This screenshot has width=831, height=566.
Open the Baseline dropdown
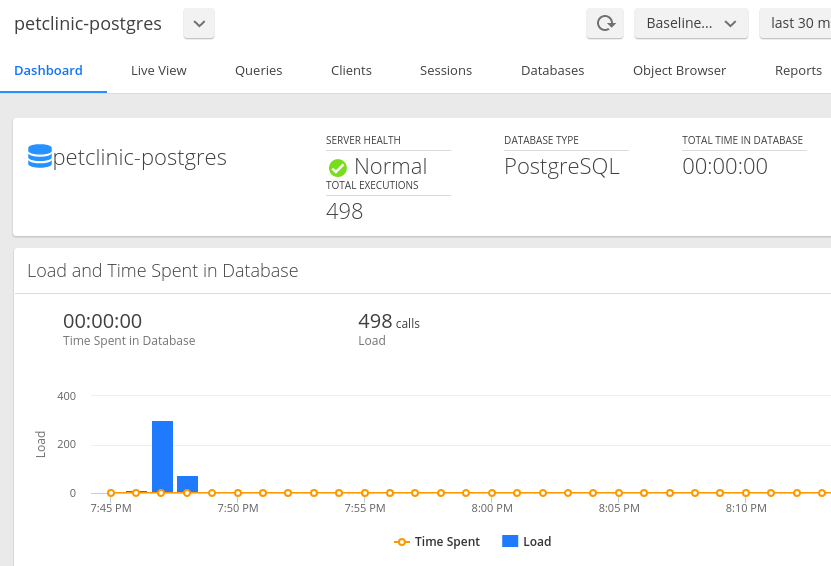coord(691,23)
